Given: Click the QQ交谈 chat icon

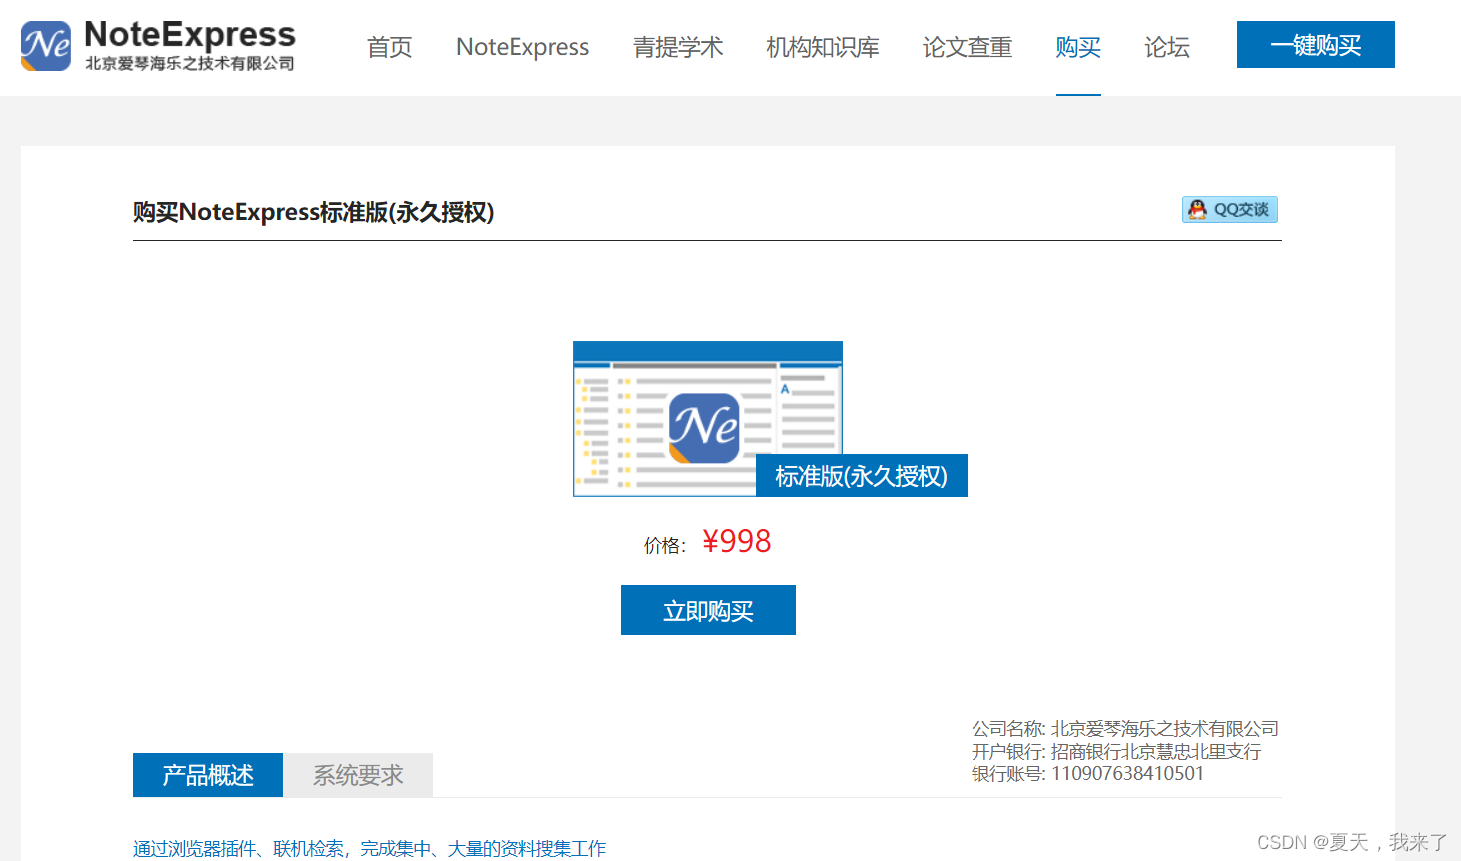Looking at the screenshot, I should pyautogui.click(x=1230, y=210).
